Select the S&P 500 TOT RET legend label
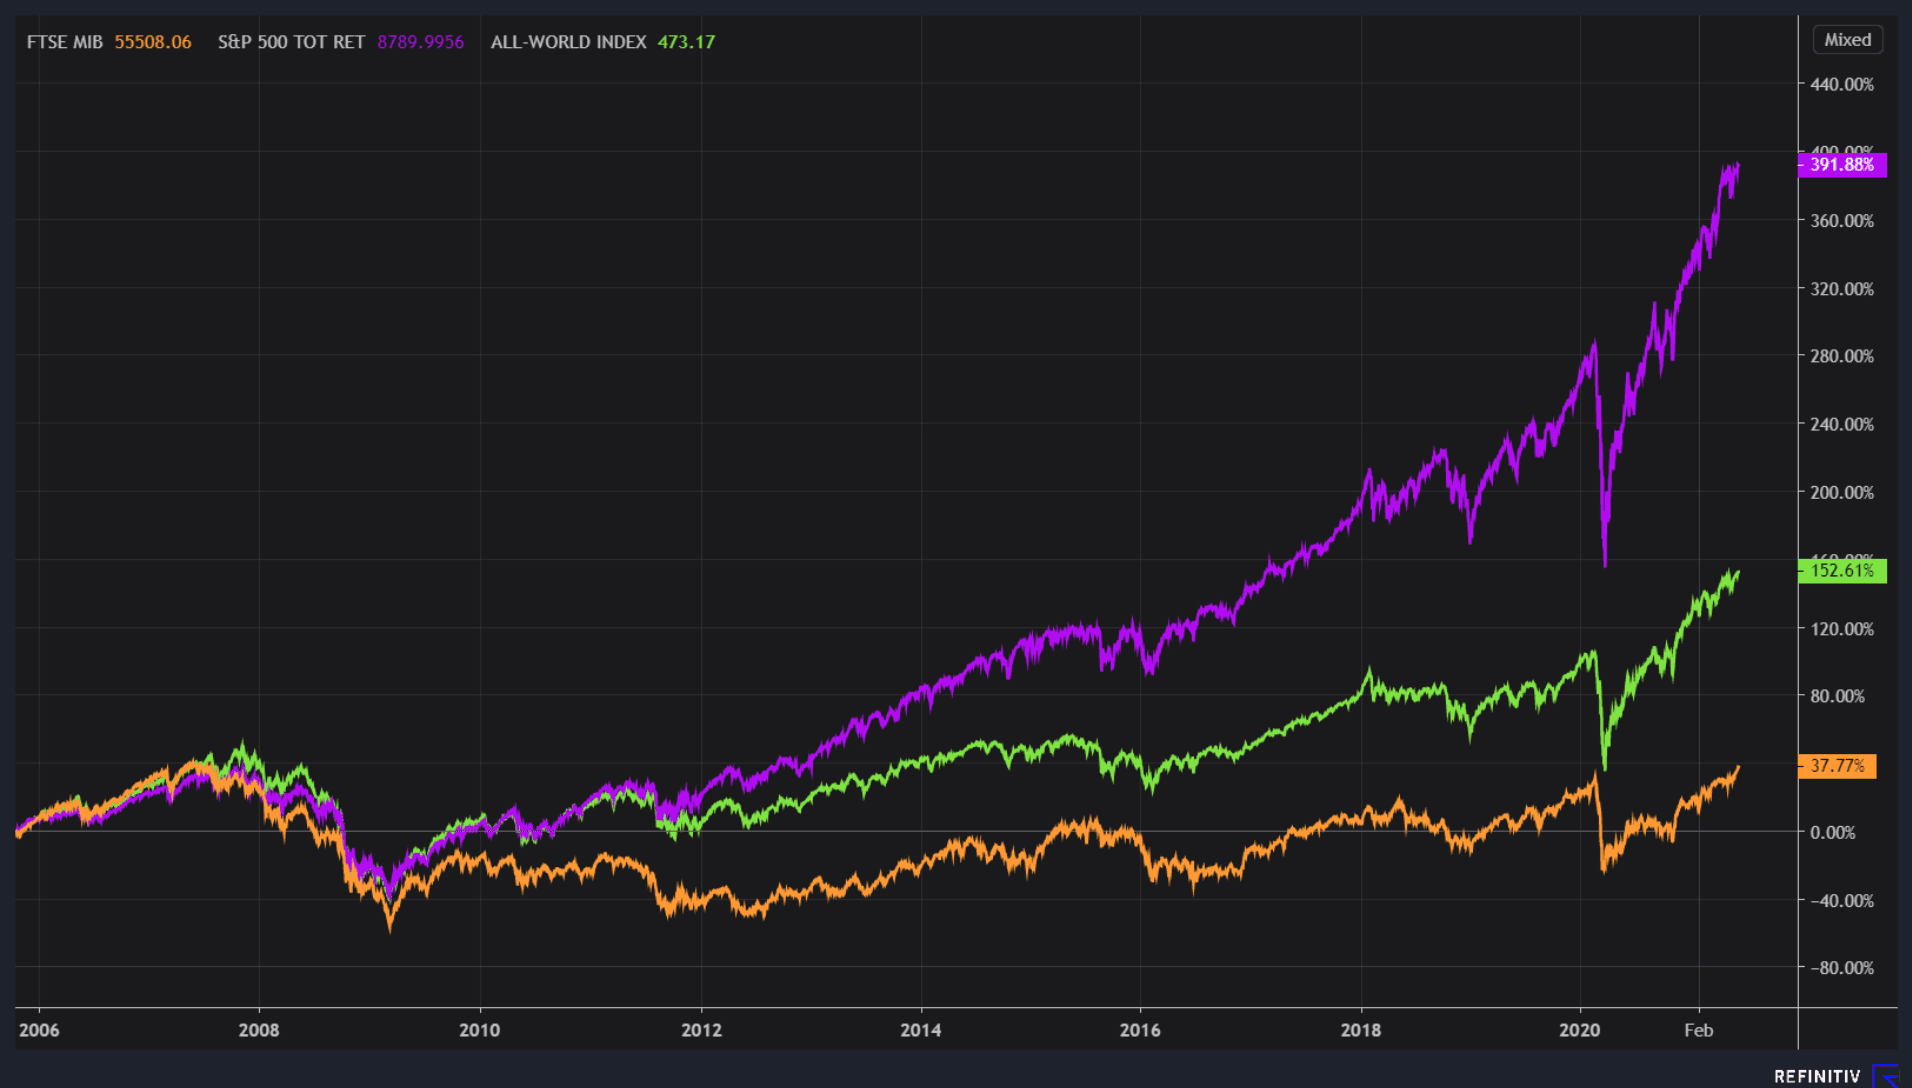The width and height of the screenshot is (1912, 1088). 291,42
